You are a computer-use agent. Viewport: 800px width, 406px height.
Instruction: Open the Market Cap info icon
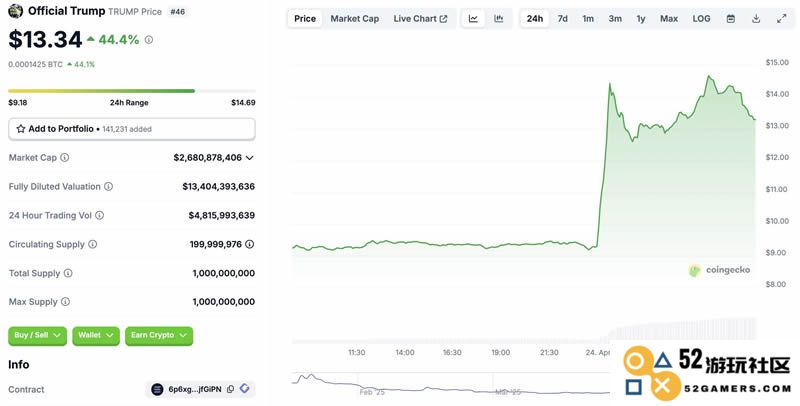65,158
